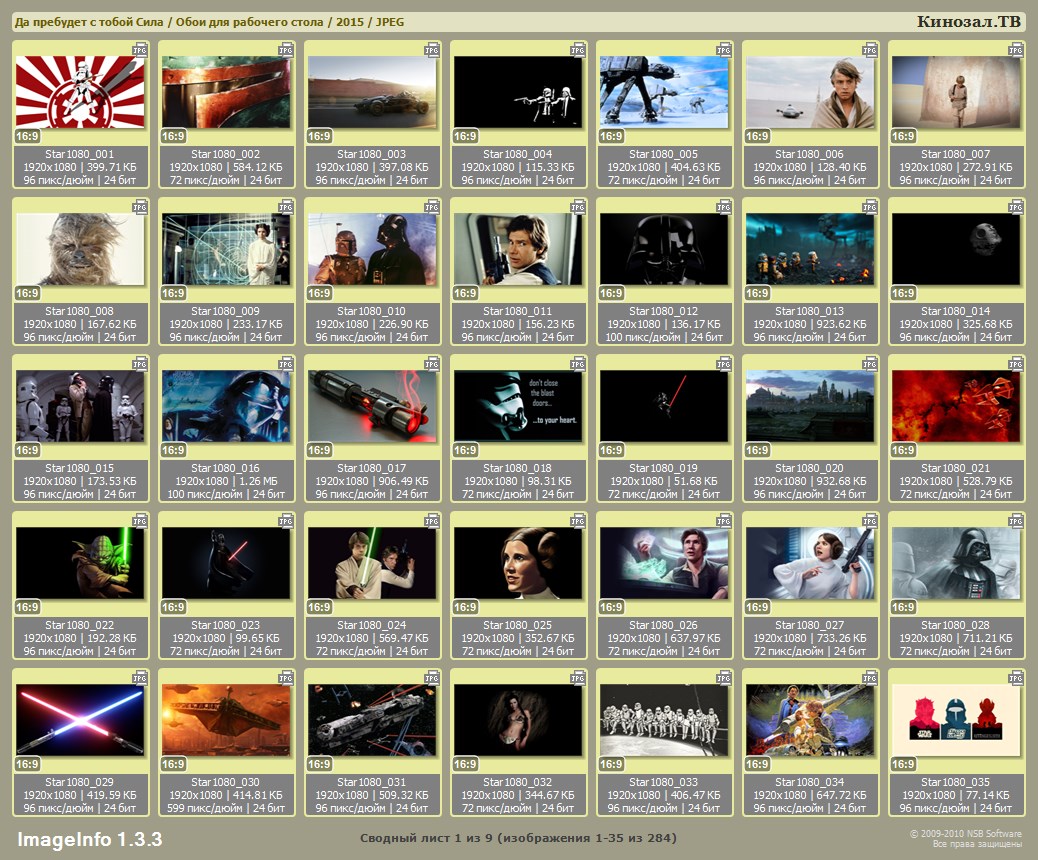
Task: Open the AT-AT snow thumbnail Star1080_005
Action: [x=664, y=91]
